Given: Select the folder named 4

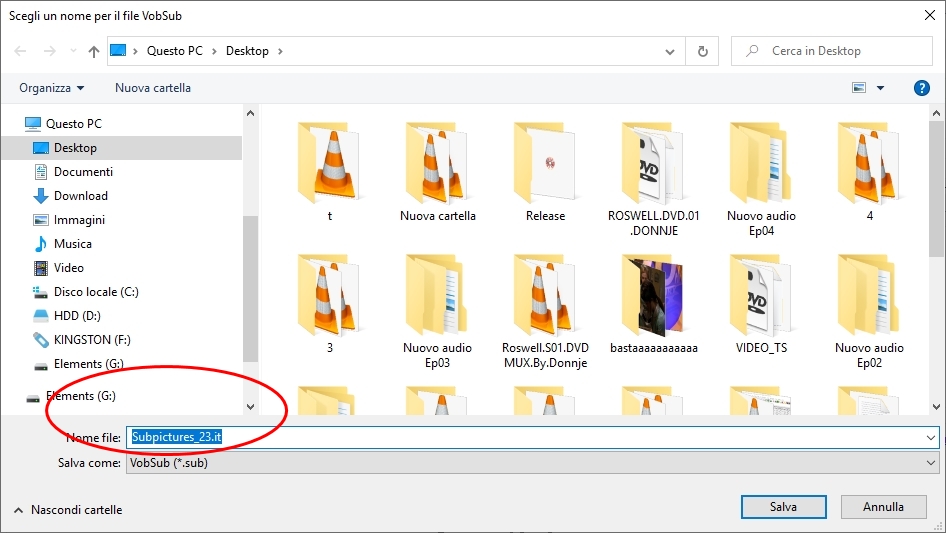Looking at the screenshot, I should point(869,172).
